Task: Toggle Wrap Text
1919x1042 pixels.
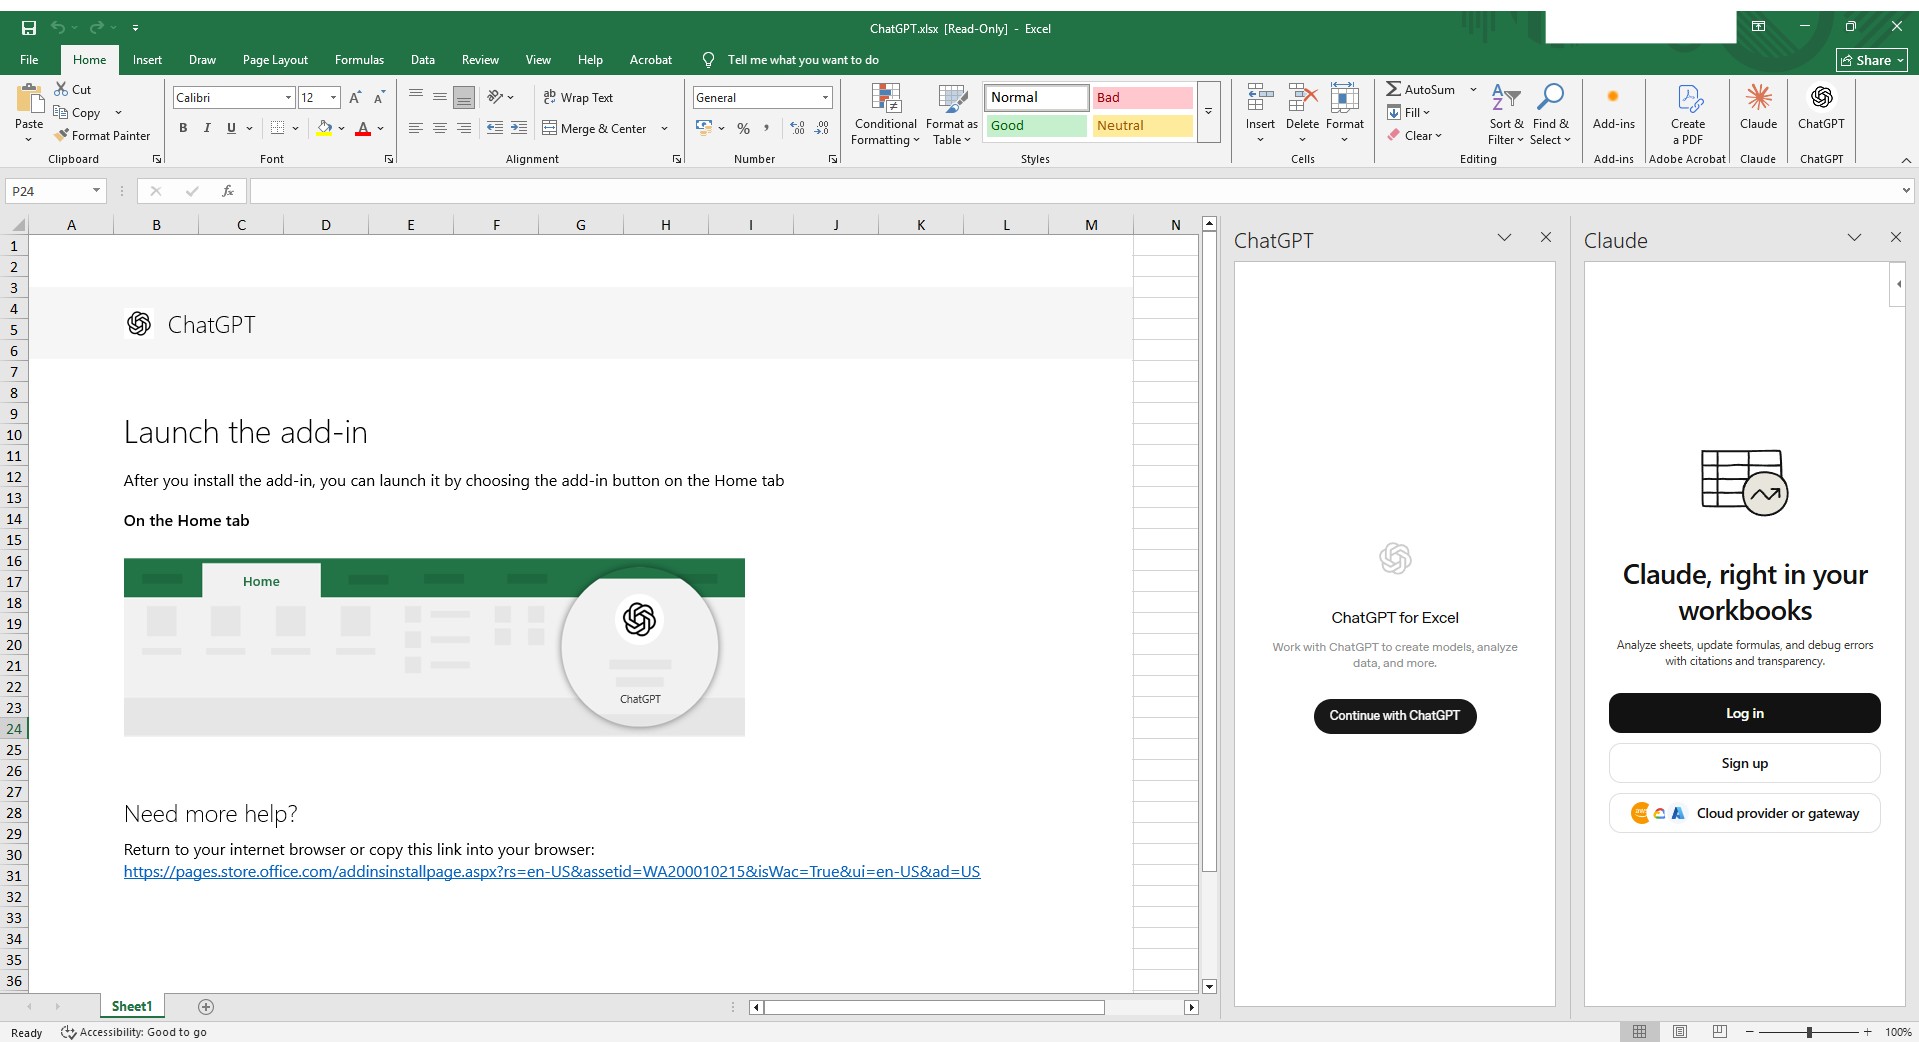Action: point(578,97)
